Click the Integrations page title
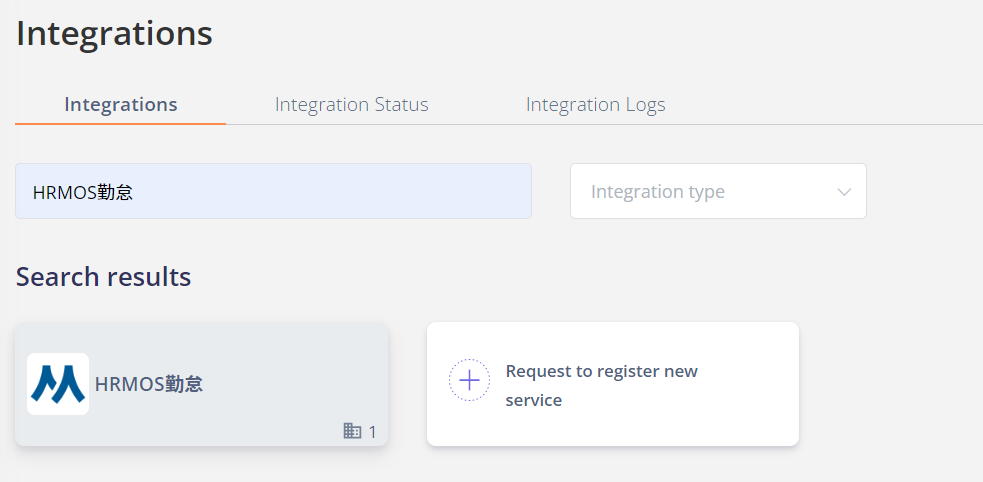983x482 pixels. 114,33
